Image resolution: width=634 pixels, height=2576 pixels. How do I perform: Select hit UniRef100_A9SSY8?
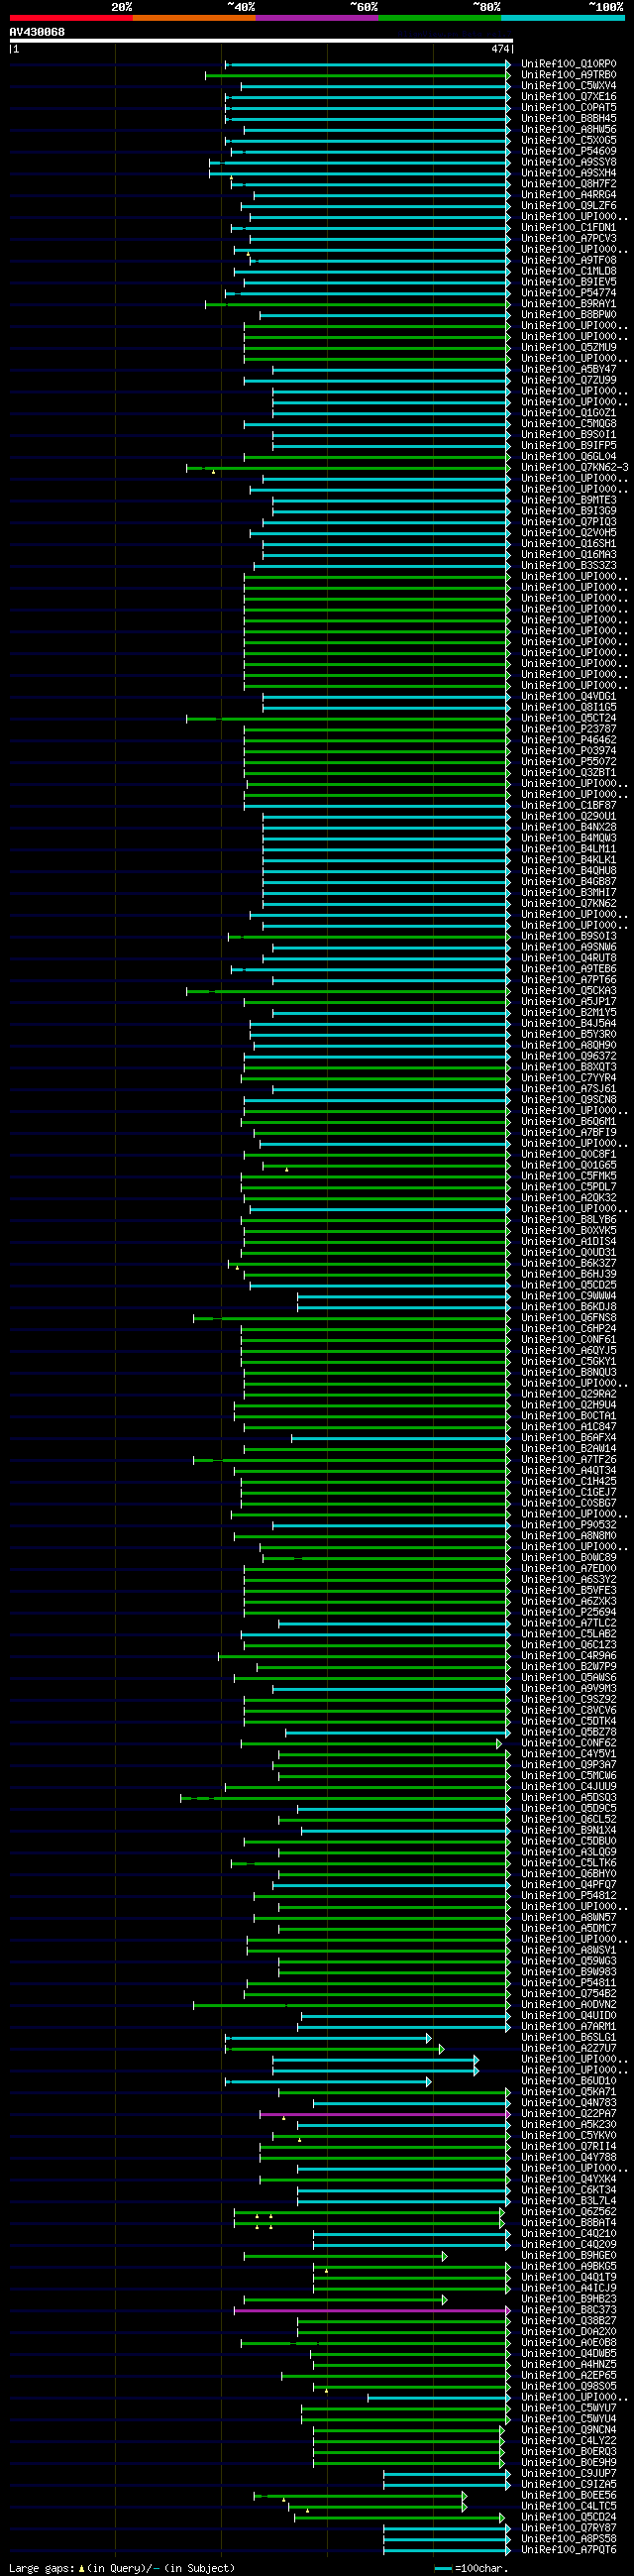569,162
